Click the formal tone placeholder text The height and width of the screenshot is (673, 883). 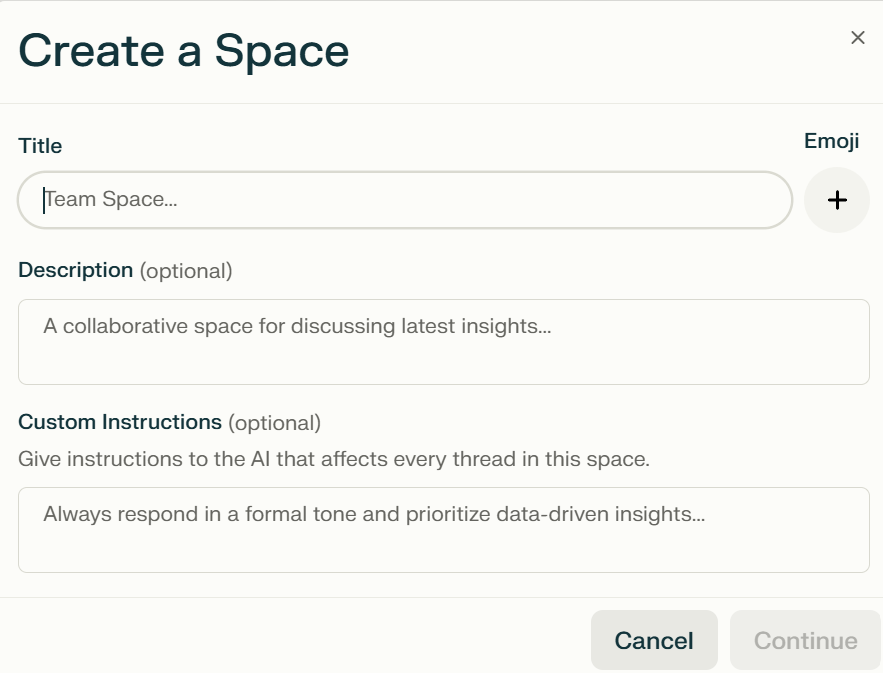click(x=374, y=514)
